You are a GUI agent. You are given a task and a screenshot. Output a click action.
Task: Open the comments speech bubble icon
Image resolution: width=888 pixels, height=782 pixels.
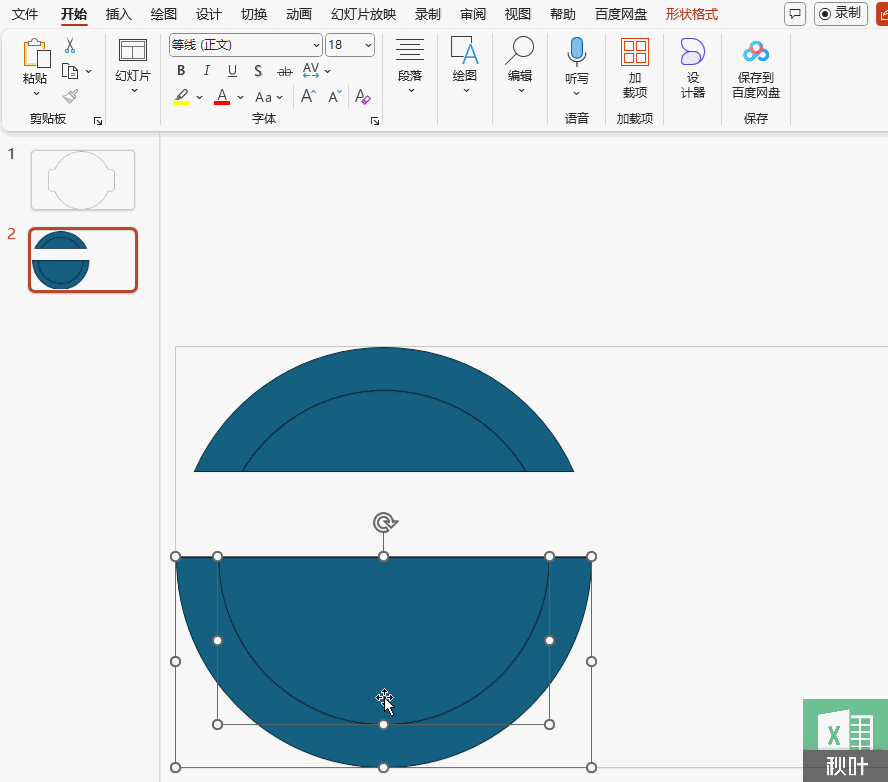[x=794, y=14]
